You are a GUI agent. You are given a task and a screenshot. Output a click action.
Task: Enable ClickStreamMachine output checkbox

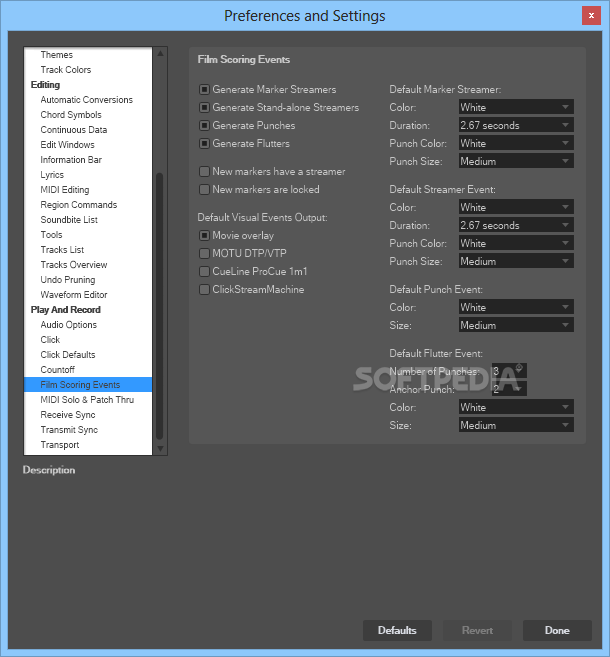204,290
